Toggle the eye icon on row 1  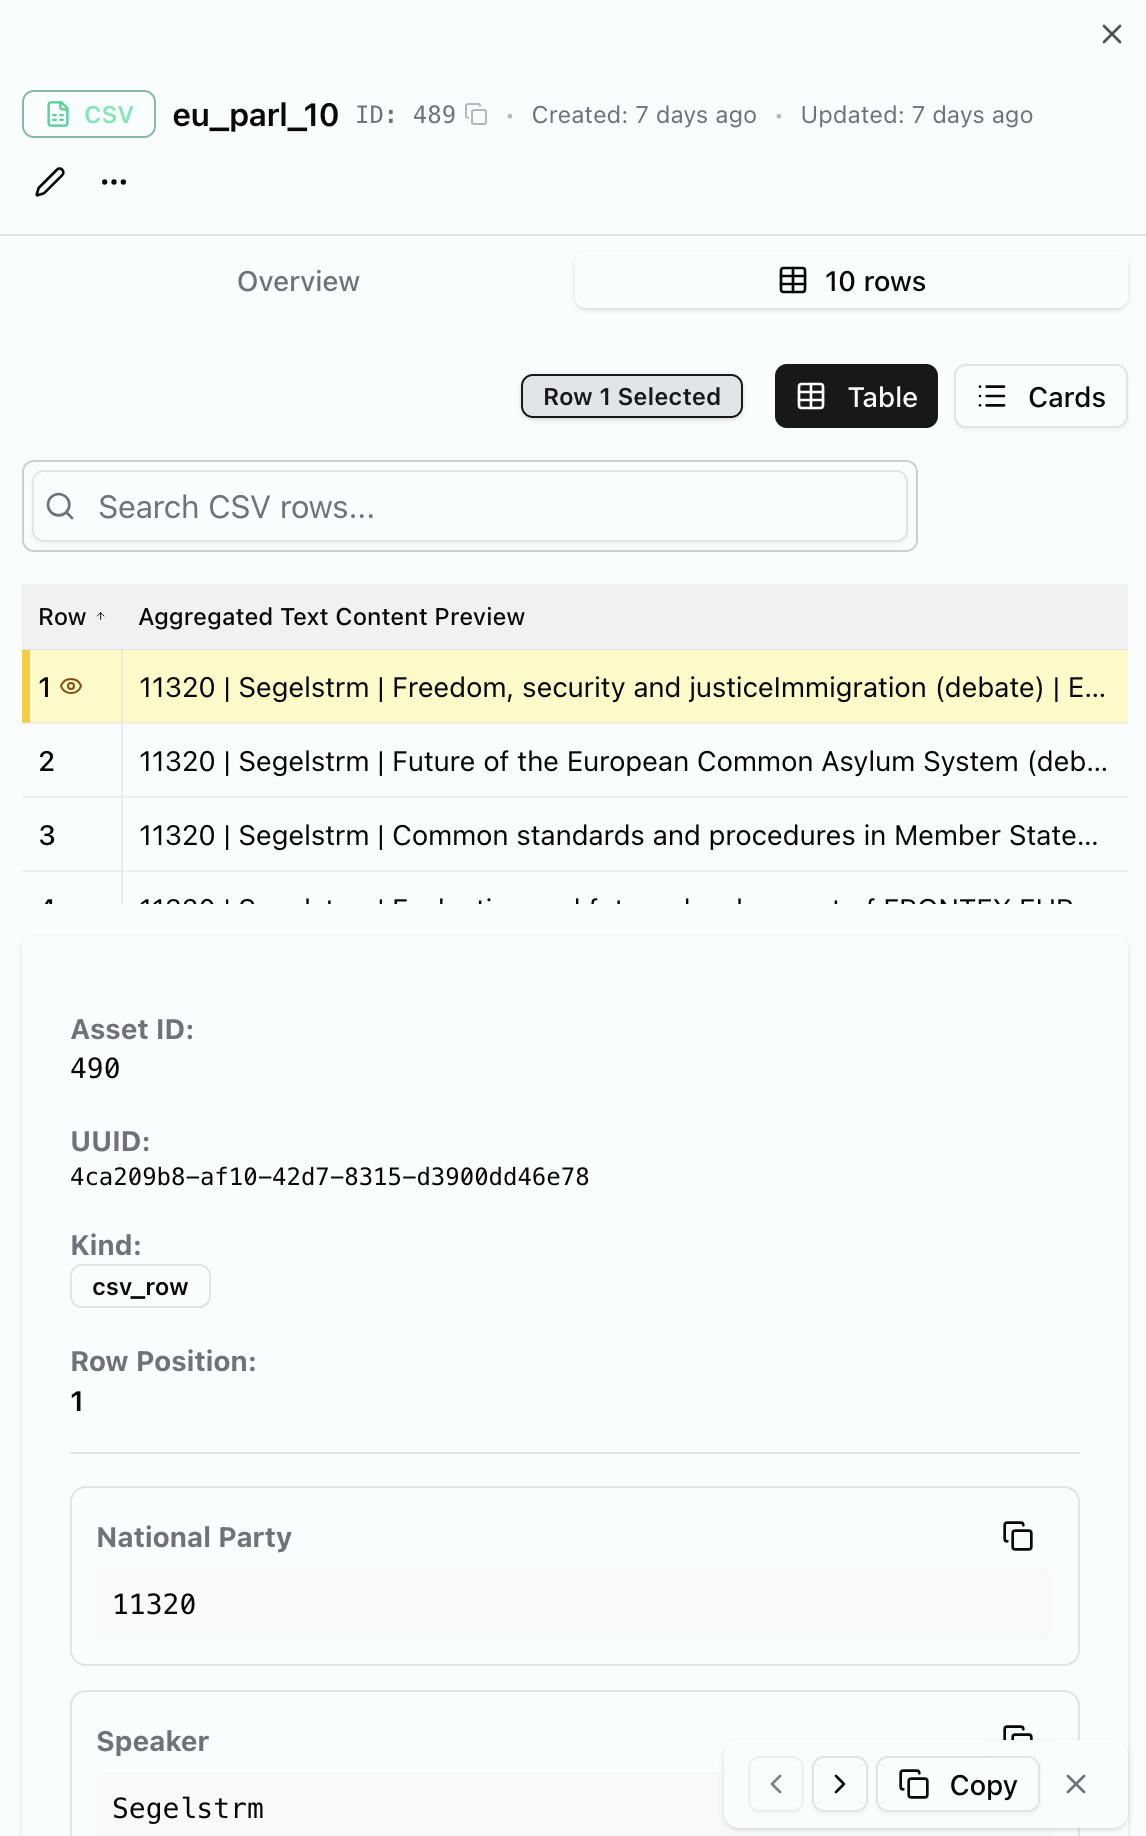coord(71,687)
